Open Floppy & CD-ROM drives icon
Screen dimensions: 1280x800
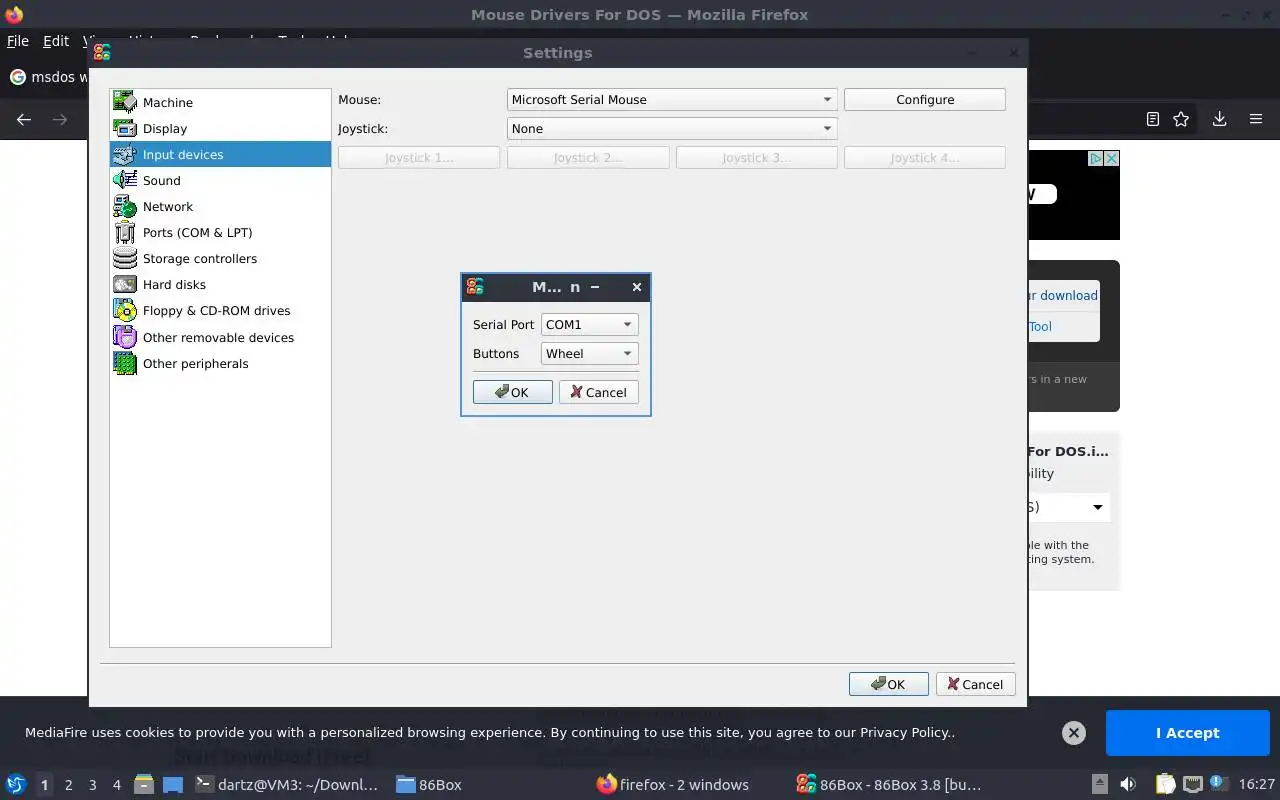click(x=125, y=310)
